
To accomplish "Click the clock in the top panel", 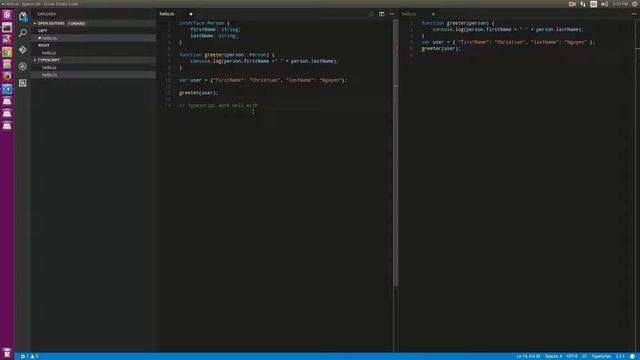I will click(x=620, y=4).
